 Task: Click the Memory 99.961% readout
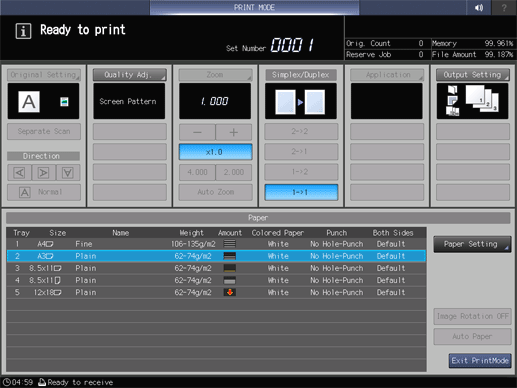pyautogui.click(x=472, y=43)
